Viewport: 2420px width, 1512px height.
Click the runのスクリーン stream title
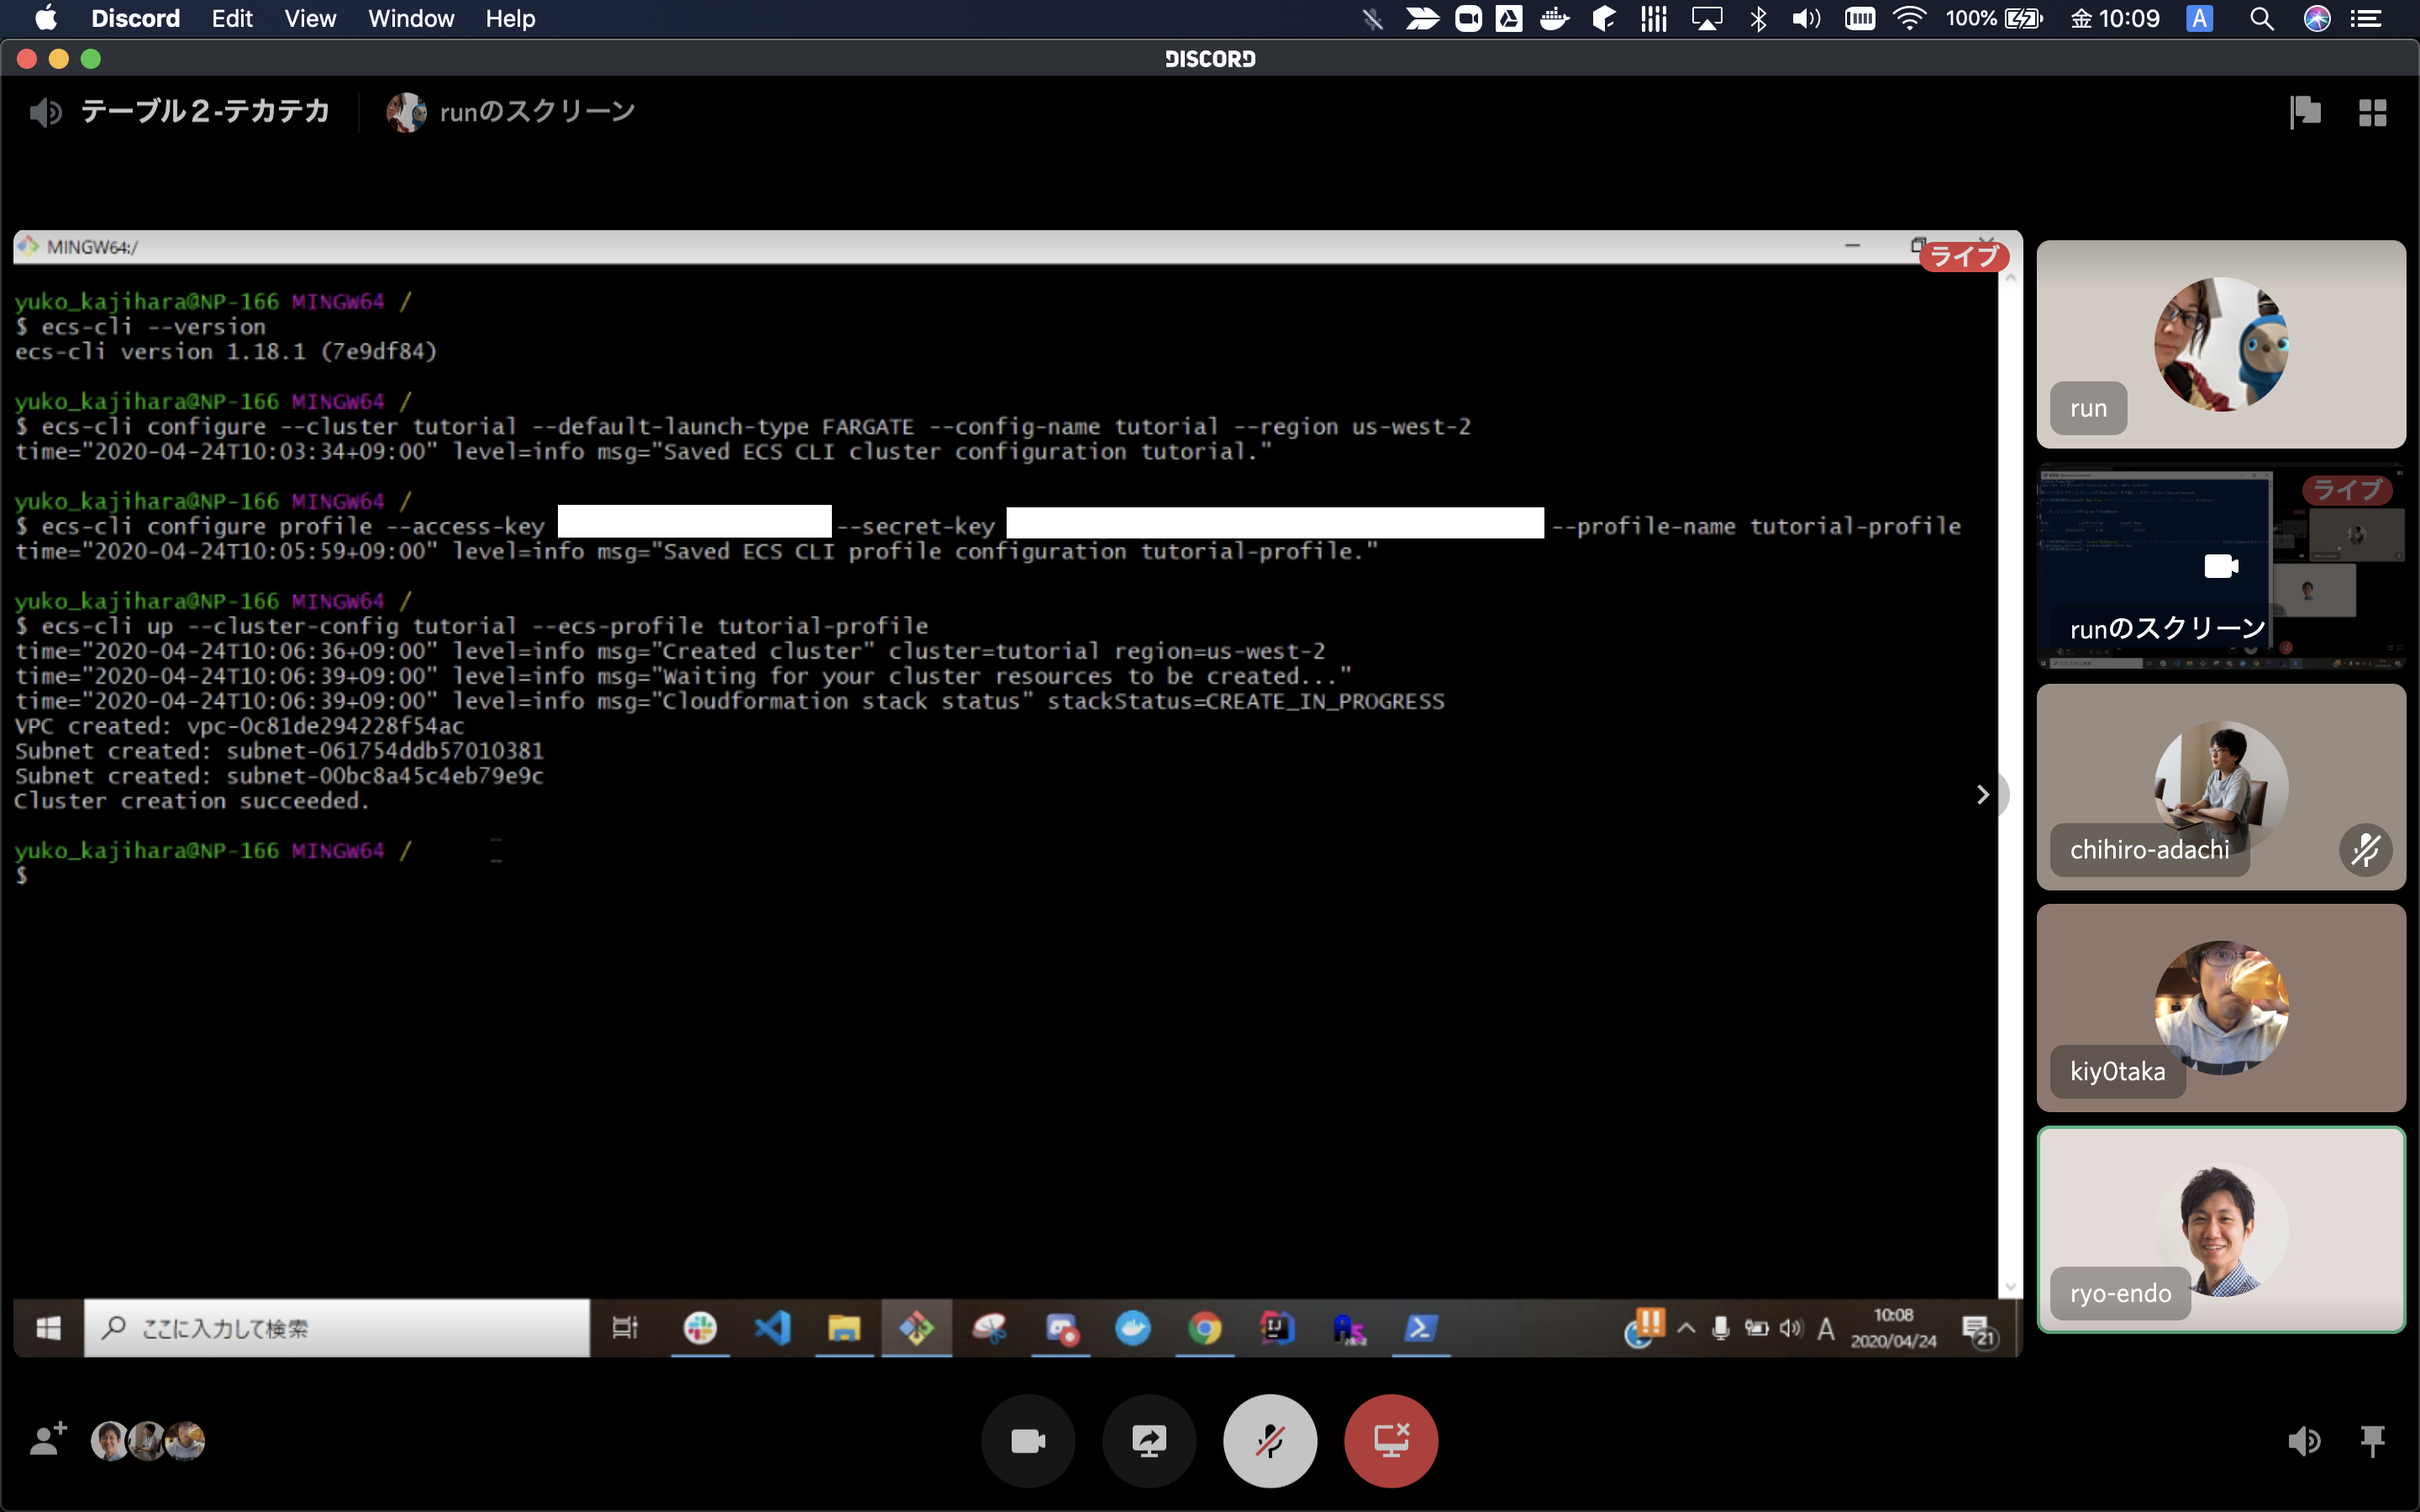pos(537,111)
